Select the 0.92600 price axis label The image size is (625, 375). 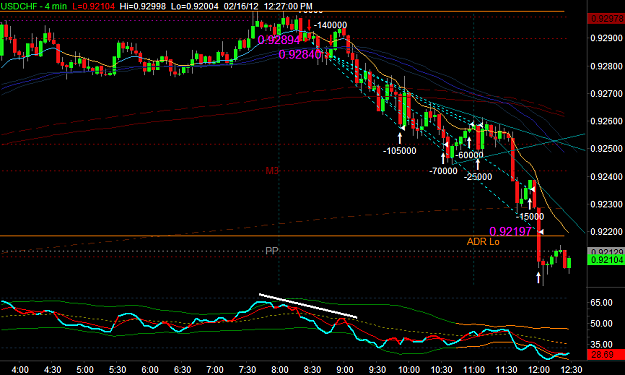pos(606,121)
